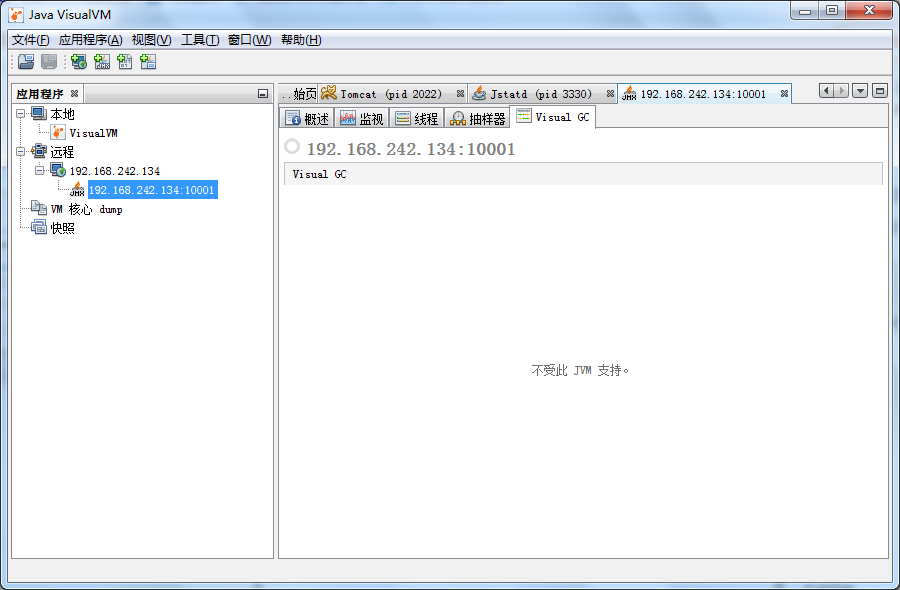900x590 pixels.
Task: Open the 监视 subtab
Action: tap(362, 118)
